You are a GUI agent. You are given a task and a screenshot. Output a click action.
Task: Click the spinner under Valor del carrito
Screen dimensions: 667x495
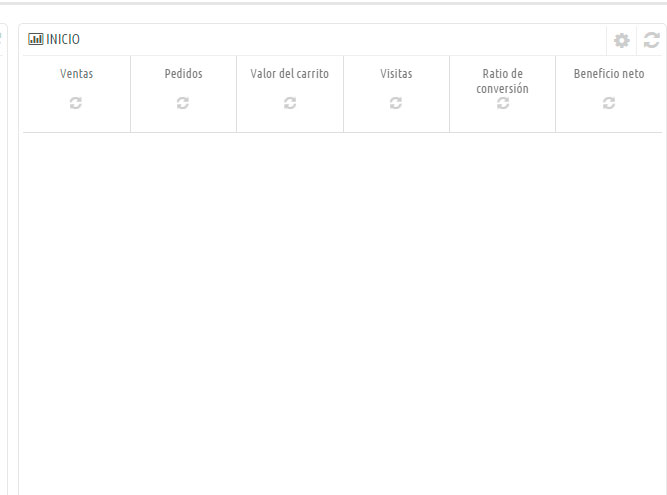tap(290, 103)
